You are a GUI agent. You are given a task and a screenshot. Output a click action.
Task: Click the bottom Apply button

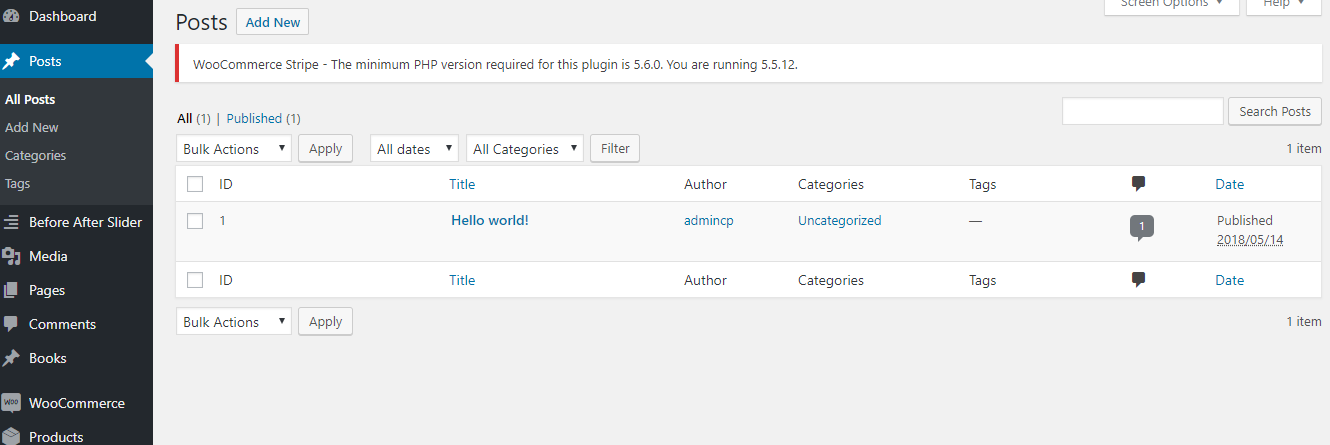coord(325,322)
